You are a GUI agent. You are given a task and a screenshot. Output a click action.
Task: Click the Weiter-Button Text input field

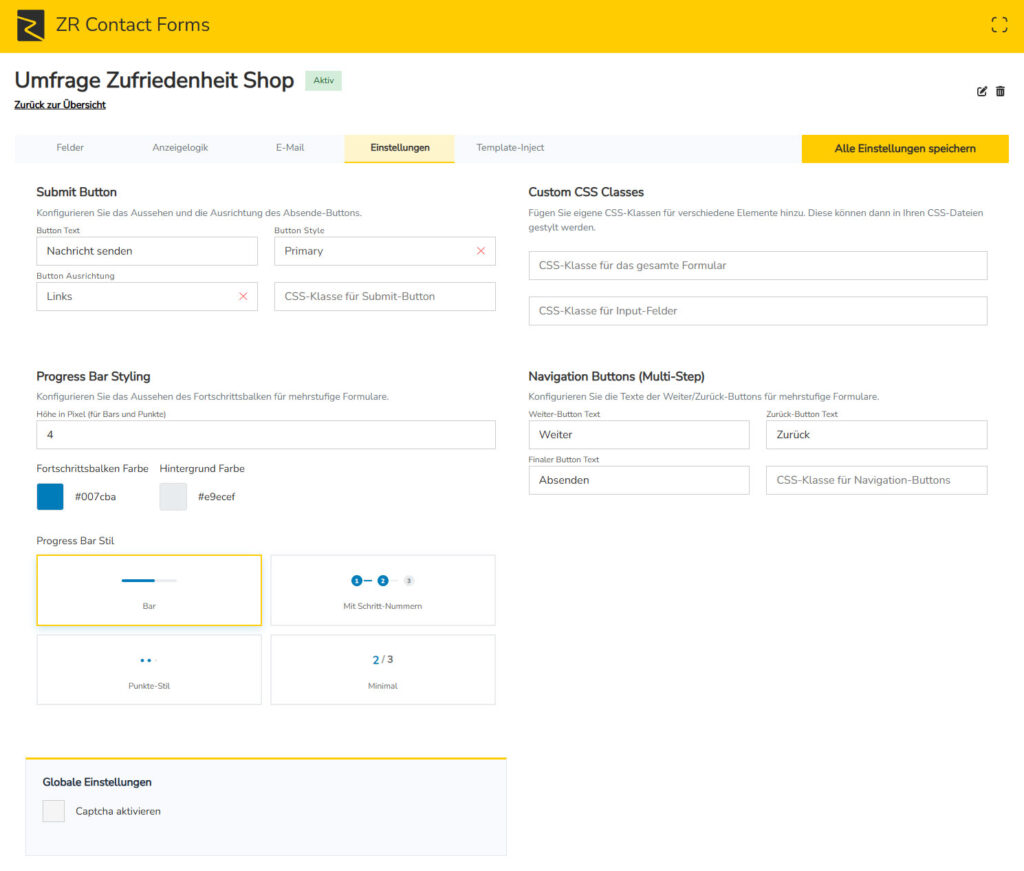(638, 434)
